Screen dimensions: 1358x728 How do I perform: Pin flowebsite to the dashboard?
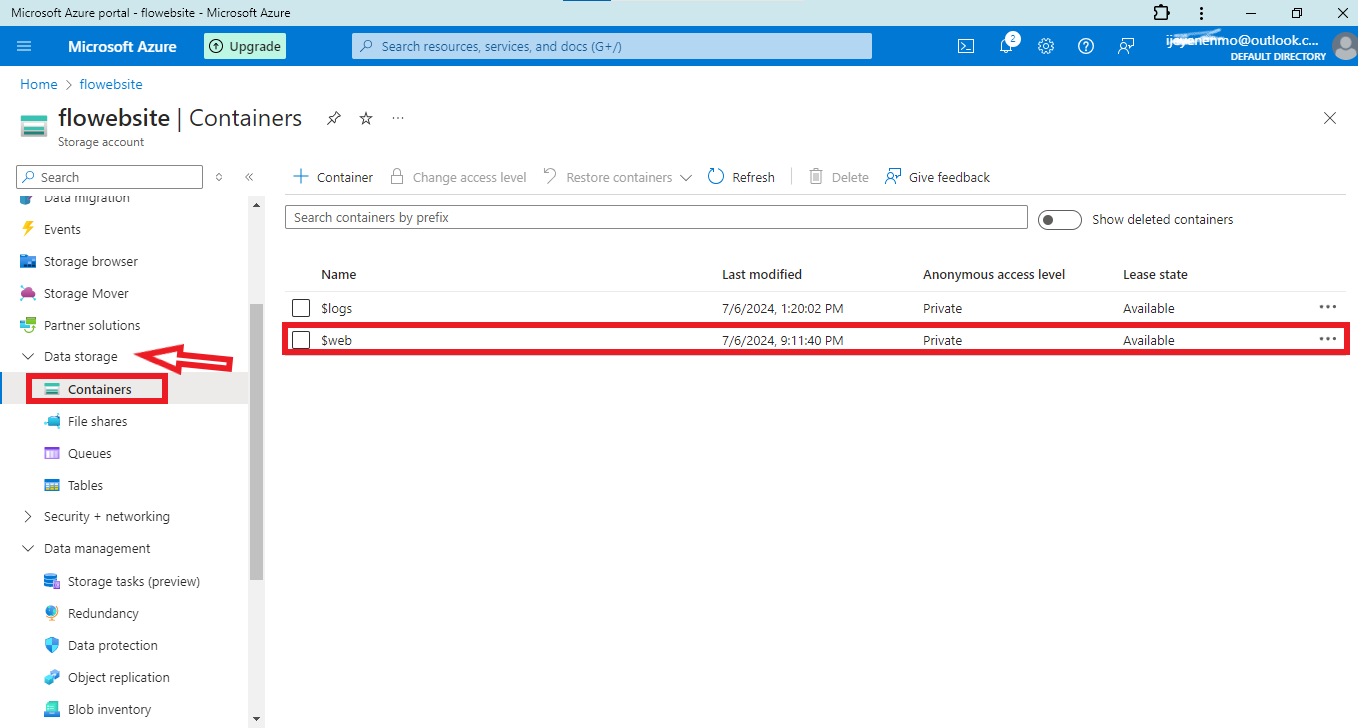(x=334, y=118)
